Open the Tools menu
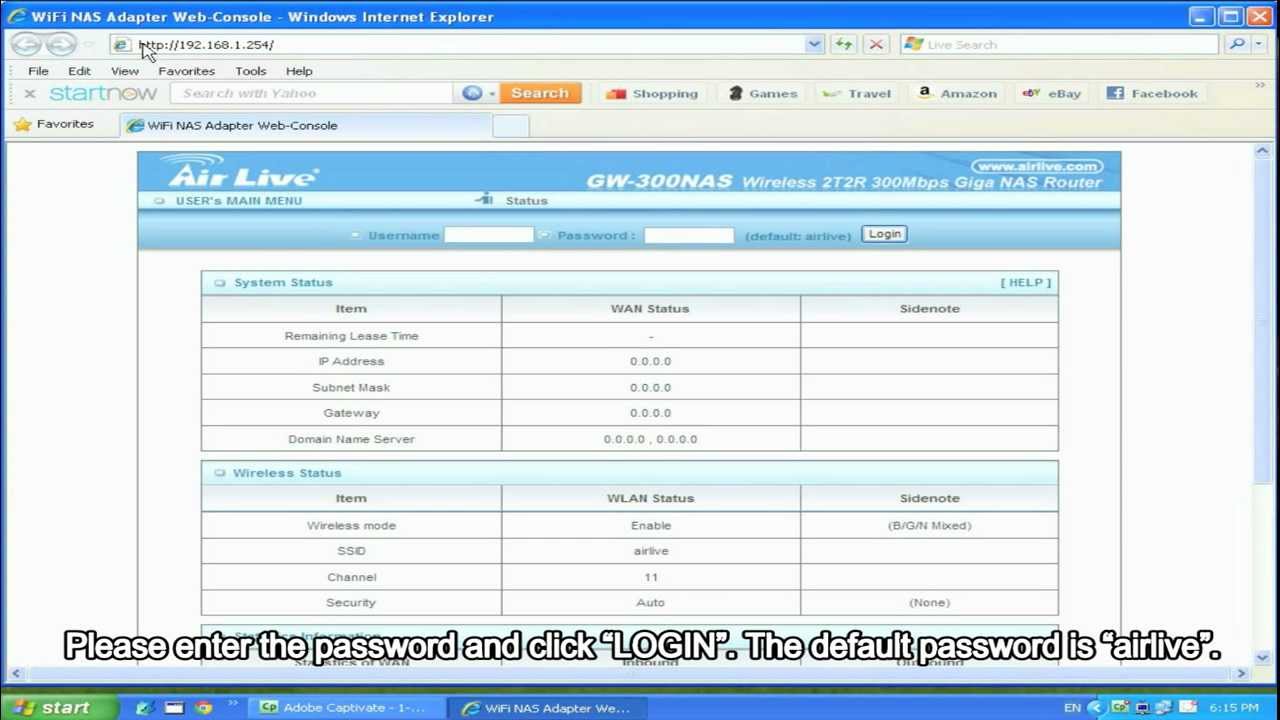This screenshot has height=720, width=1280. pyautogui.click(x=250, y=71)
